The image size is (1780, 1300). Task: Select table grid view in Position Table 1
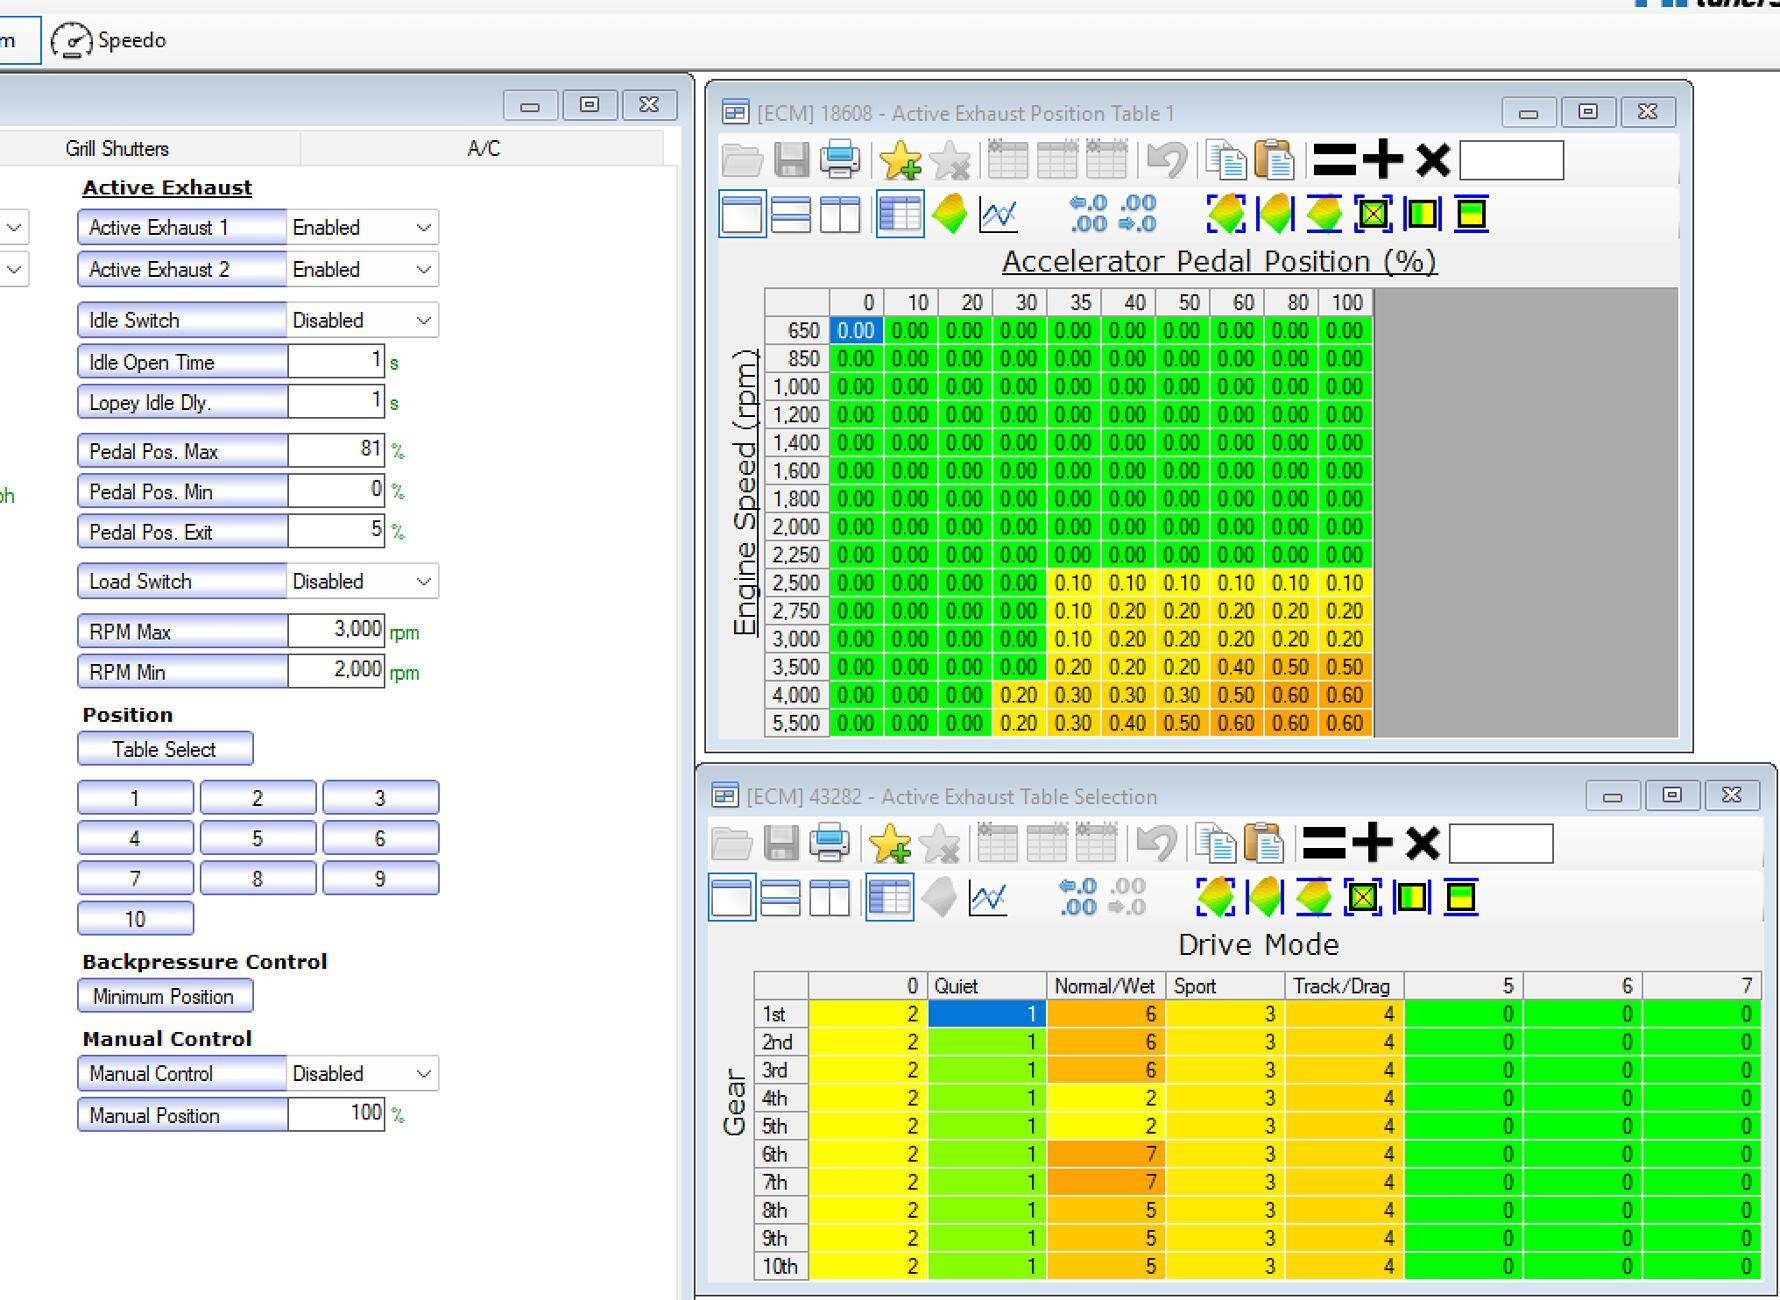point(900,214)
